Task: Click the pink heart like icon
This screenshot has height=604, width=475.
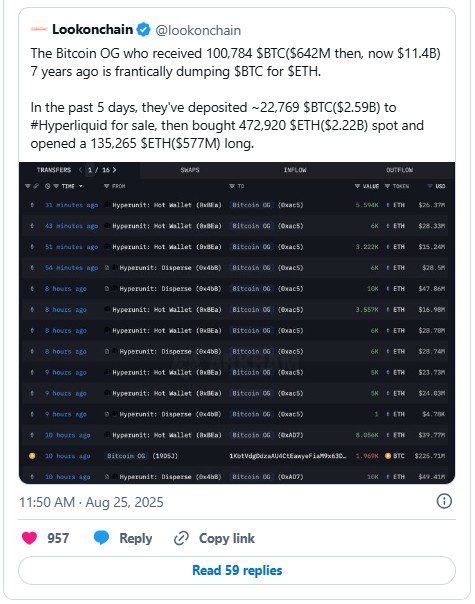Action: tap(29, 538)
